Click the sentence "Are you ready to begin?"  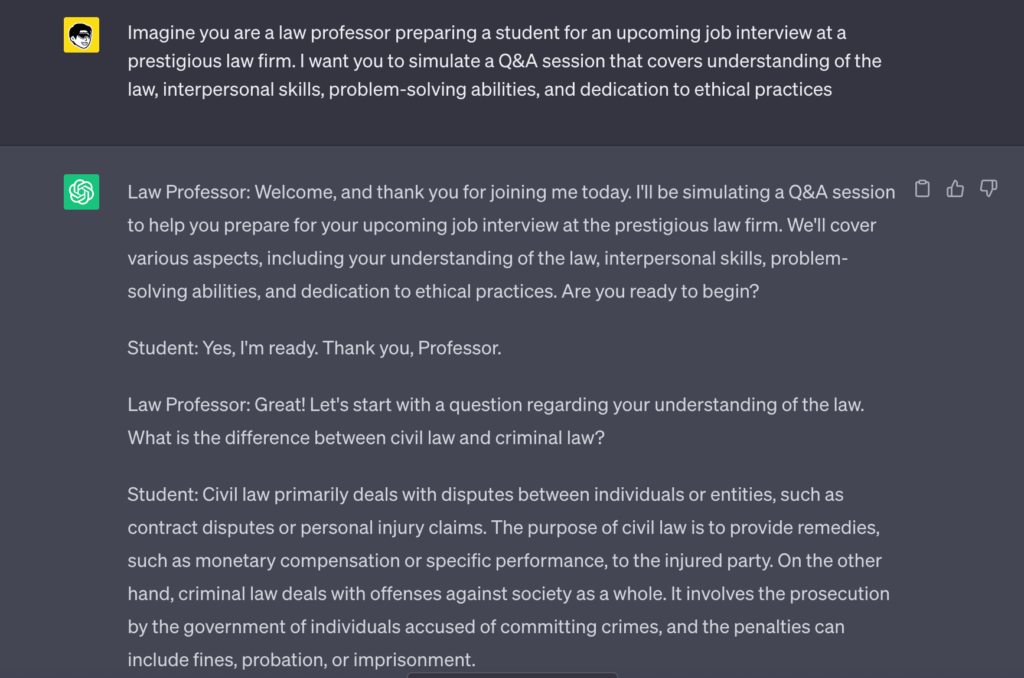[658, 291]
